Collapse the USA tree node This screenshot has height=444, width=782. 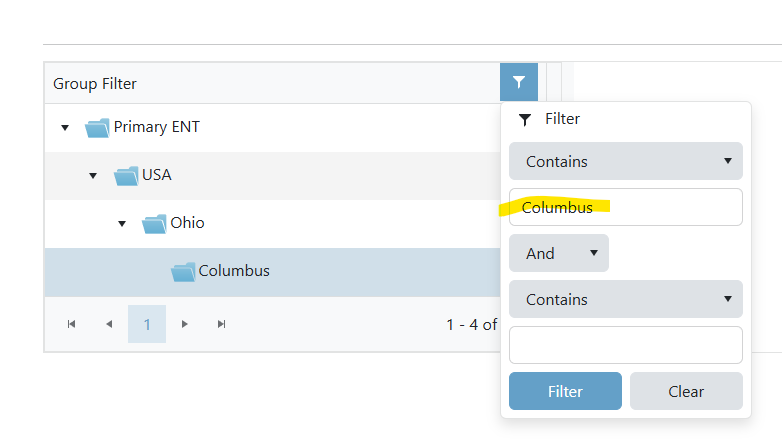(93, 176)
